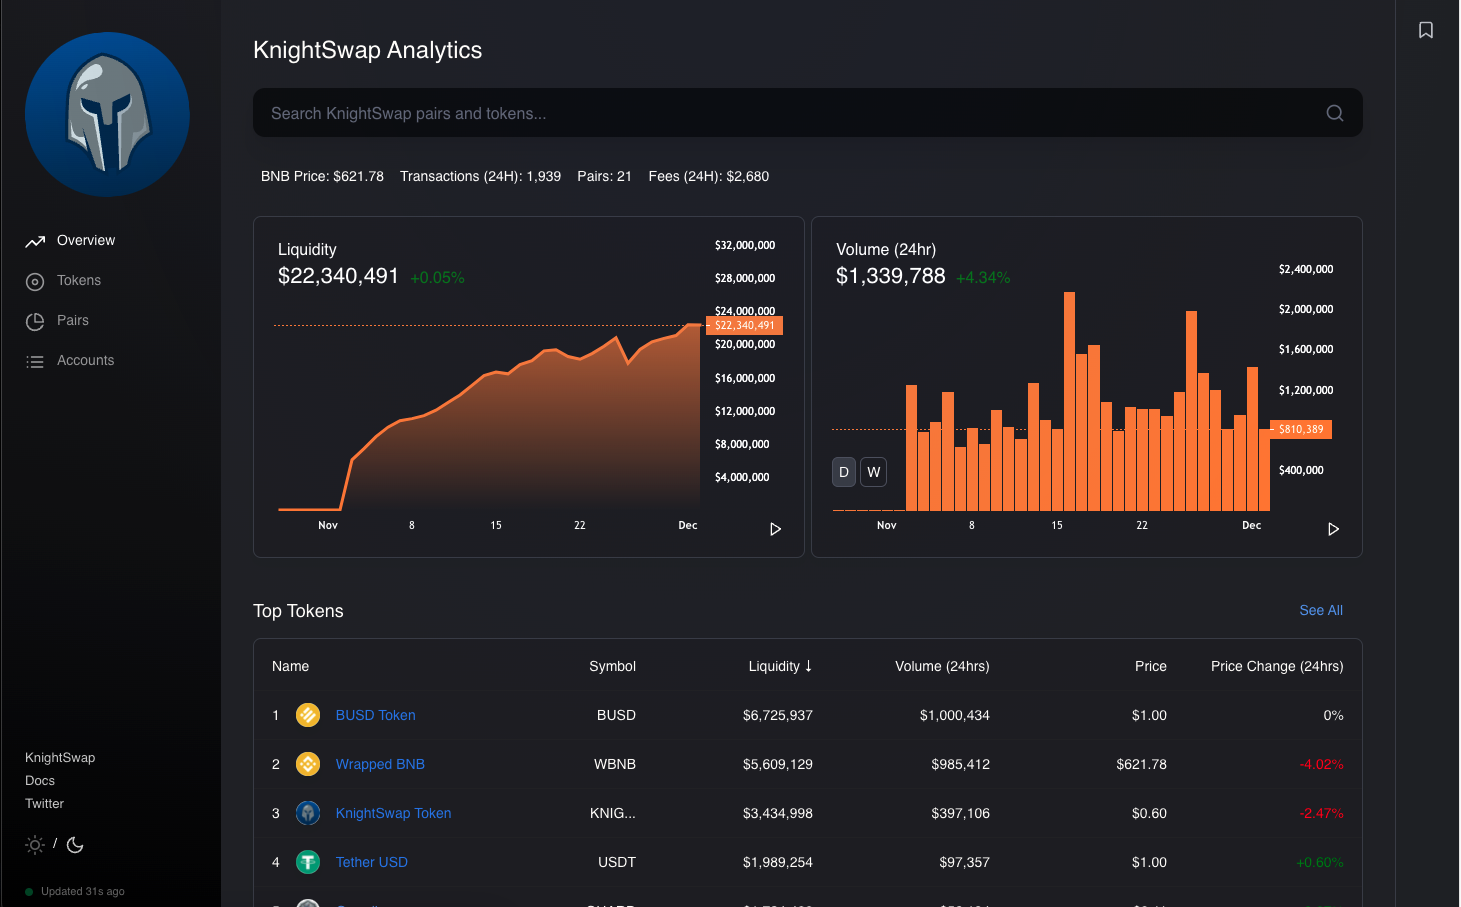Click the bookmark icon at top right
1461x907 pixels.
(x=1426, y=30)
